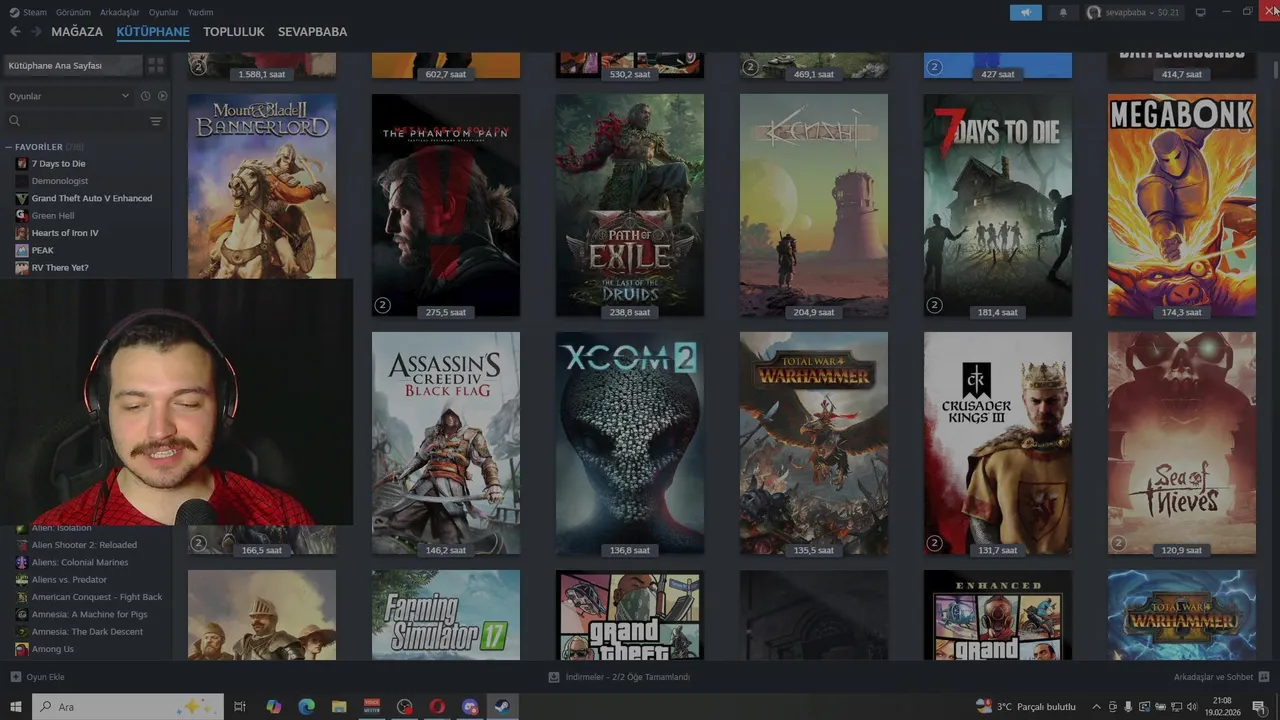Open XCOM 2 game cover
1280x720 pixels.
[x=630, y=443]
